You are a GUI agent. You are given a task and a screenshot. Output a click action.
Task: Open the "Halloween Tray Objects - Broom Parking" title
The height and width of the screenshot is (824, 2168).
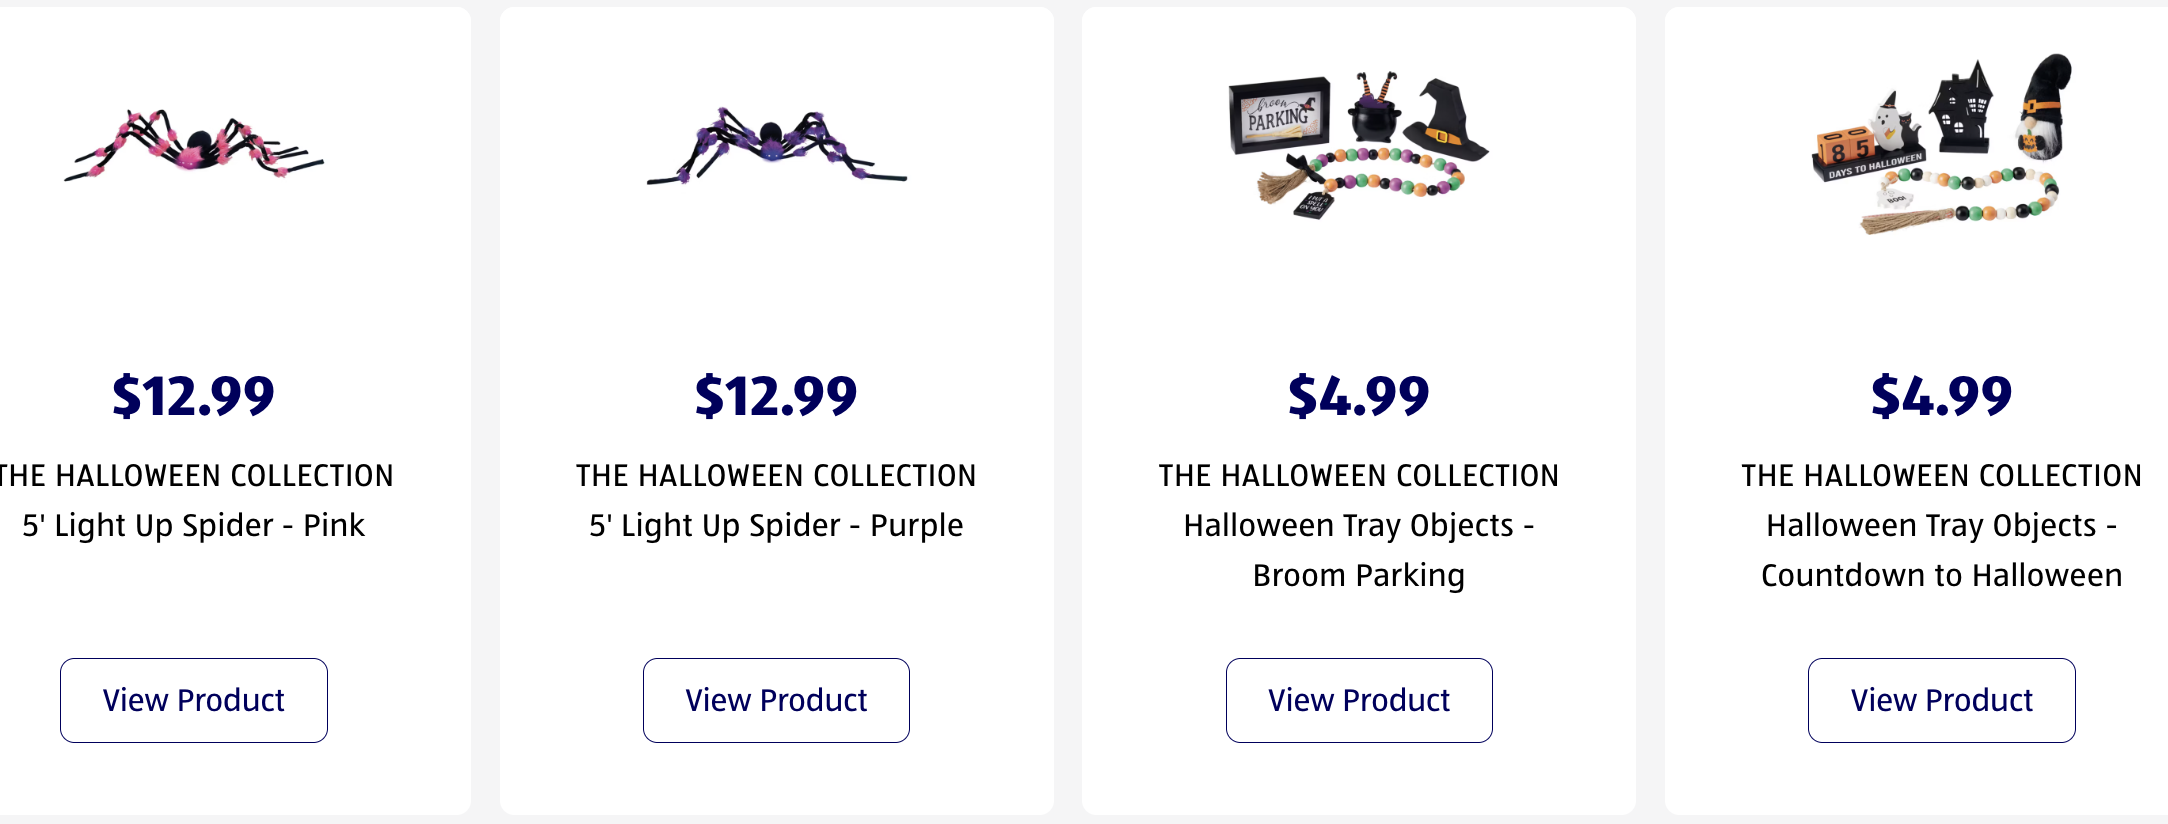tap(1359, 550)
